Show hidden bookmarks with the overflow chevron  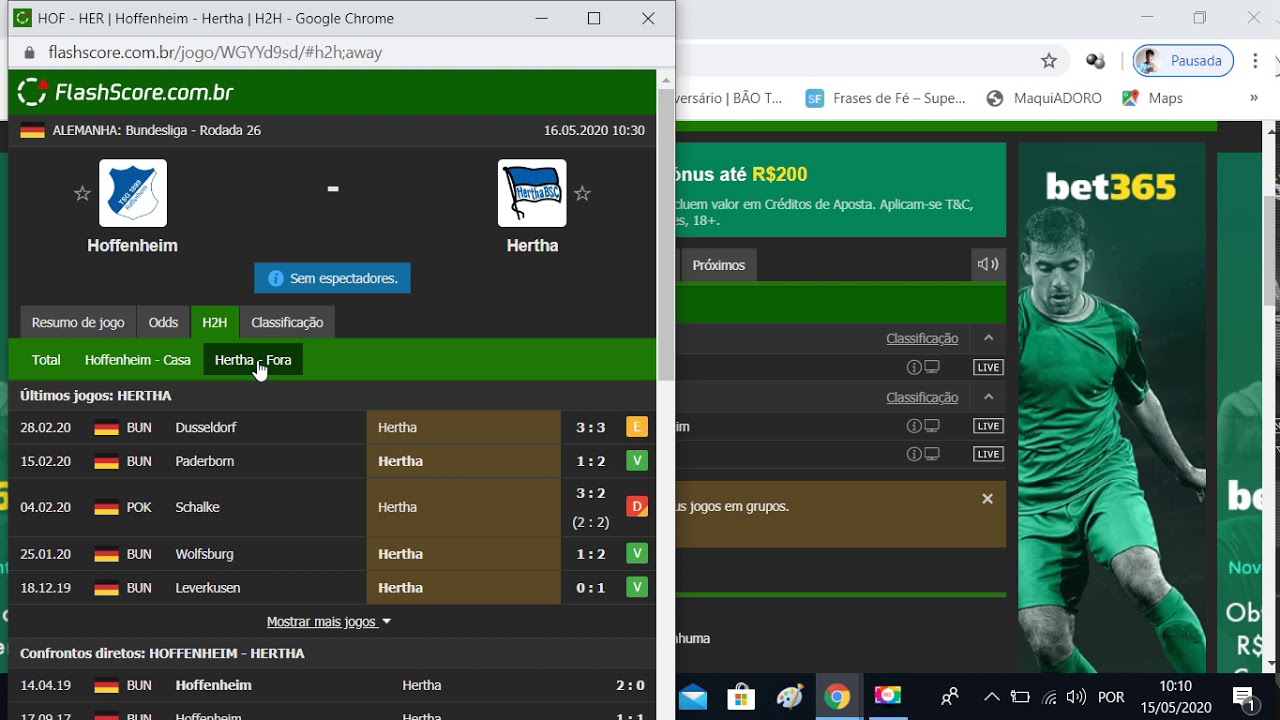[x=1254, y=98]
